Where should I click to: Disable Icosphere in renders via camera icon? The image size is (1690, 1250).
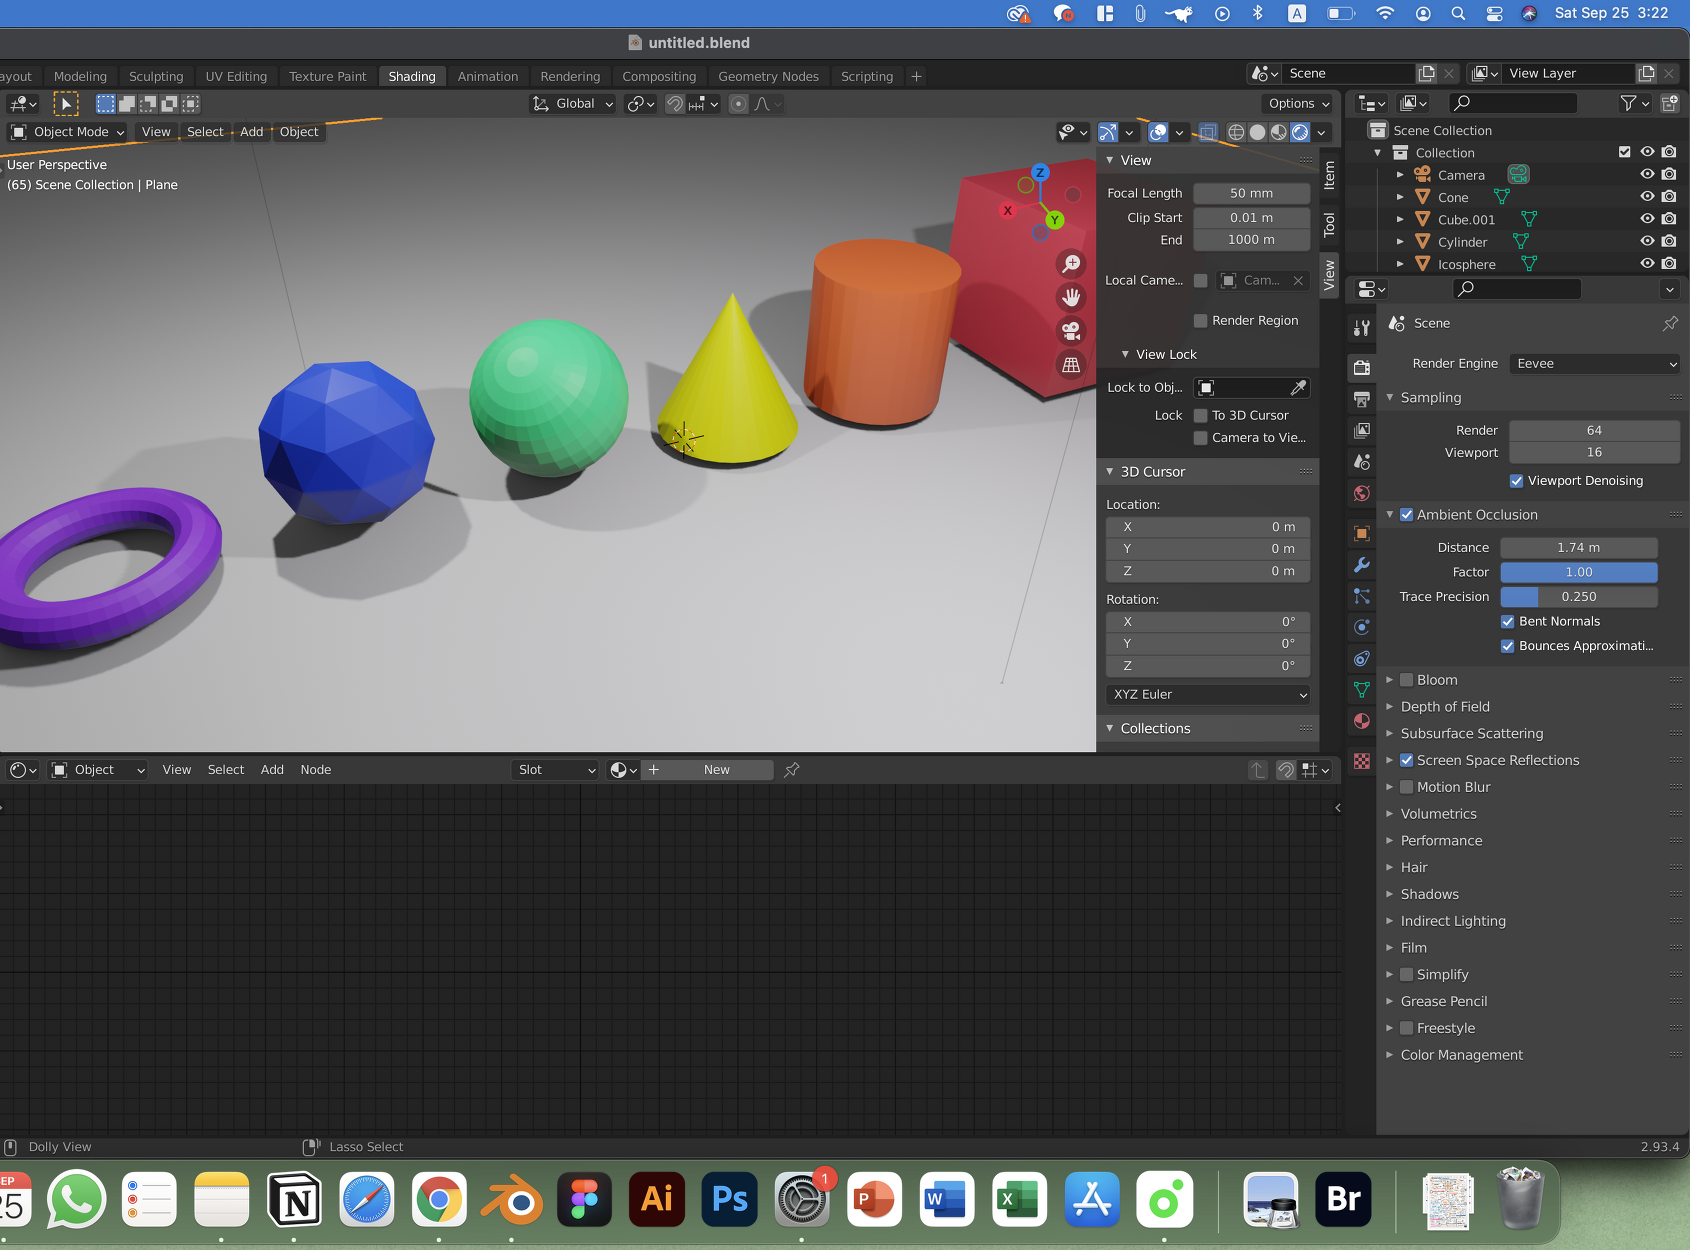[1669, 263]
